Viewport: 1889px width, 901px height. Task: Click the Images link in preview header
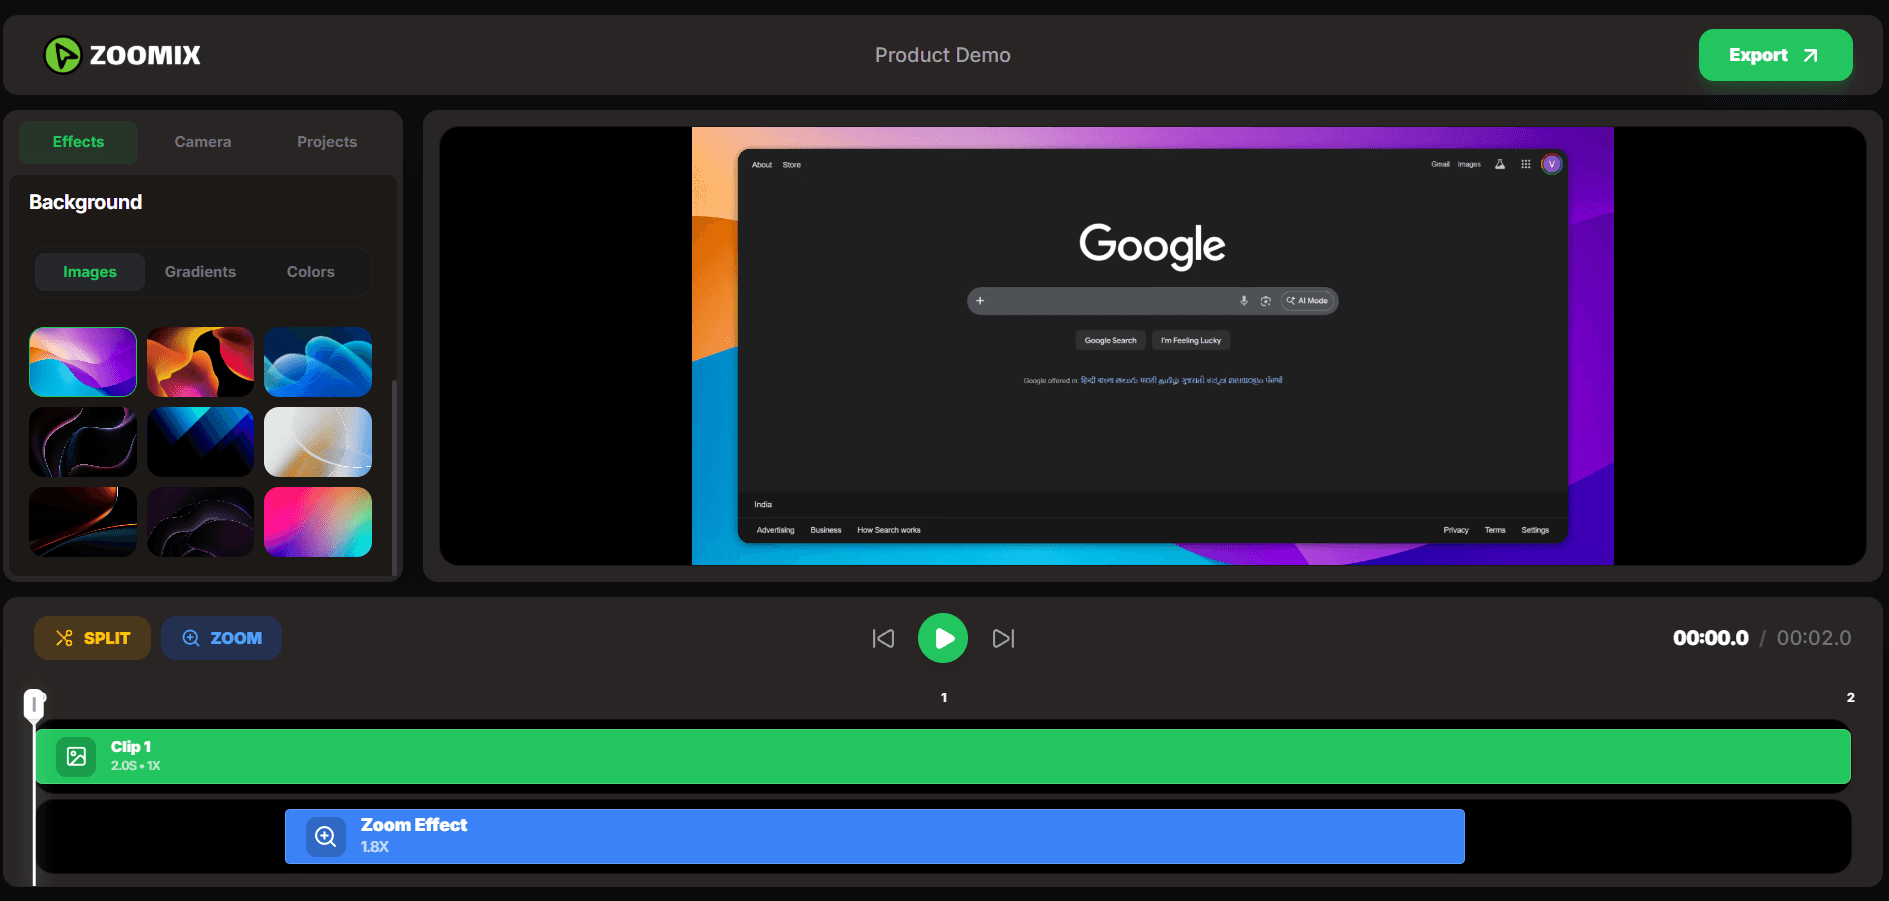point(1469,164)
